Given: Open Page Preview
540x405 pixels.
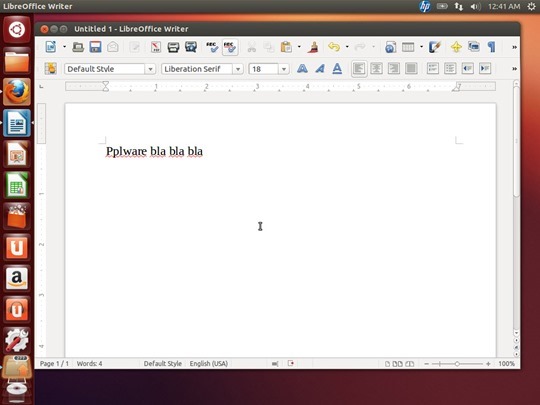Looking at the screenshot, I should point(191,47).
